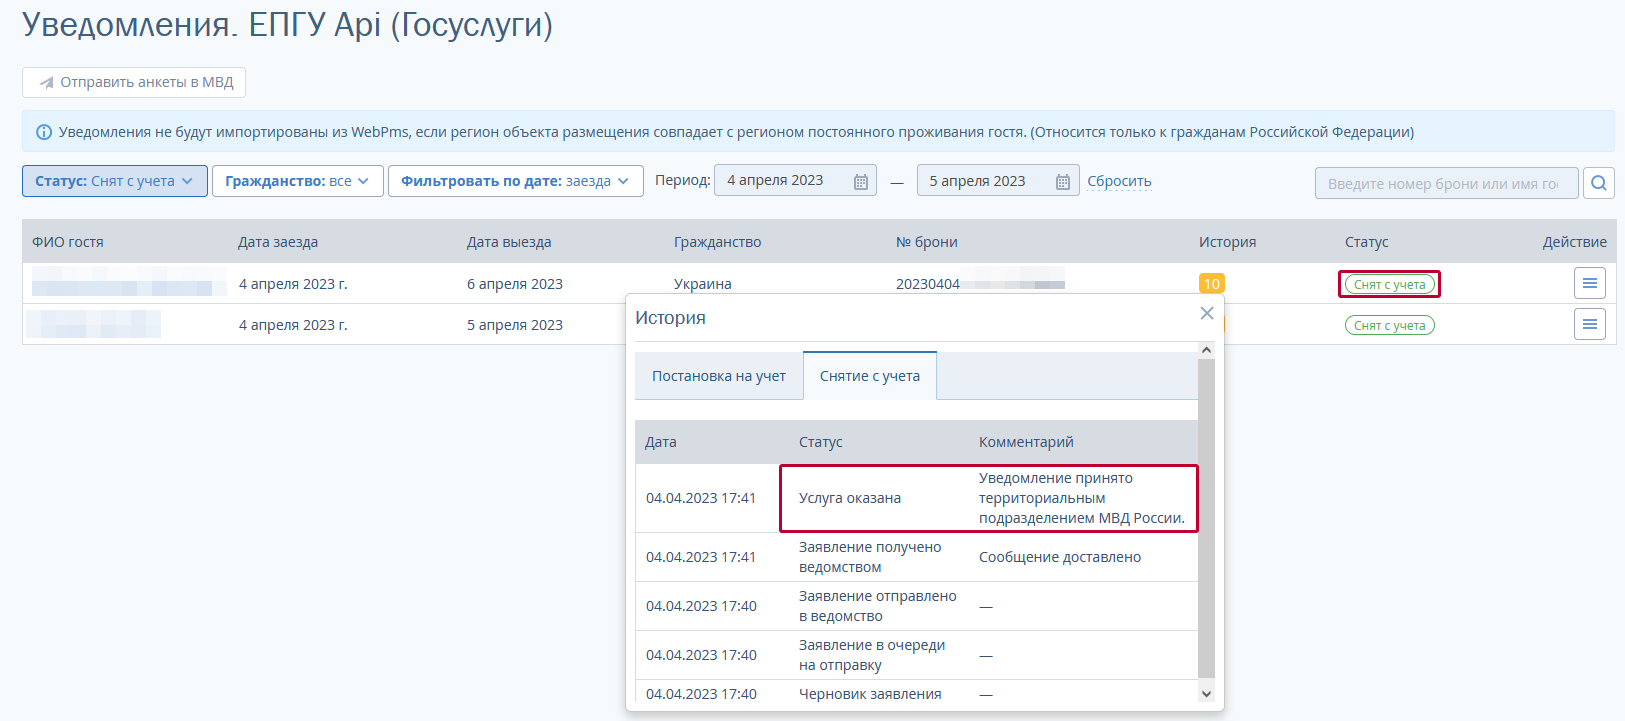The width and height of the screenshot is (1625, 721).
Task: Click the info icon in notice banner
Action: (x=44, y=132)
